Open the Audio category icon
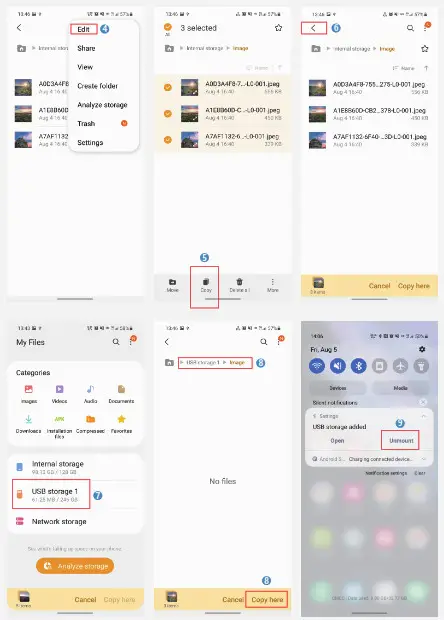Viewport: 444px width, 620px height. 90,389
